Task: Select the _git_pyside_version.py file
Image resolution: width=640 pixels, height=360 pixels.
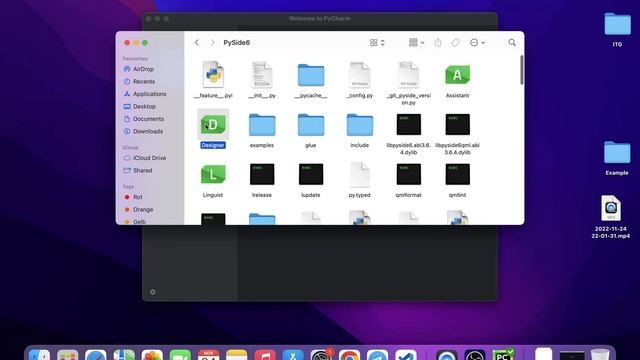Action: [x=409, y=74]
